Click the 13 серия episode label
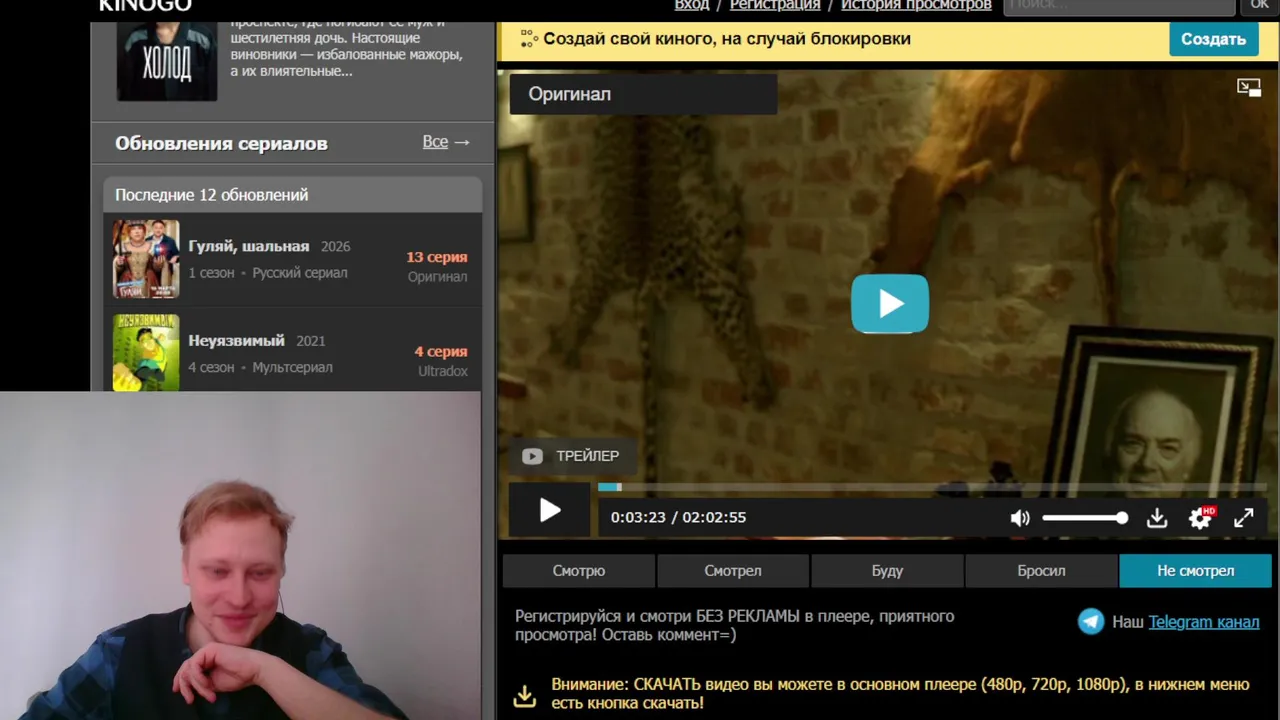1280x720 pixels. tap(437, 257)
